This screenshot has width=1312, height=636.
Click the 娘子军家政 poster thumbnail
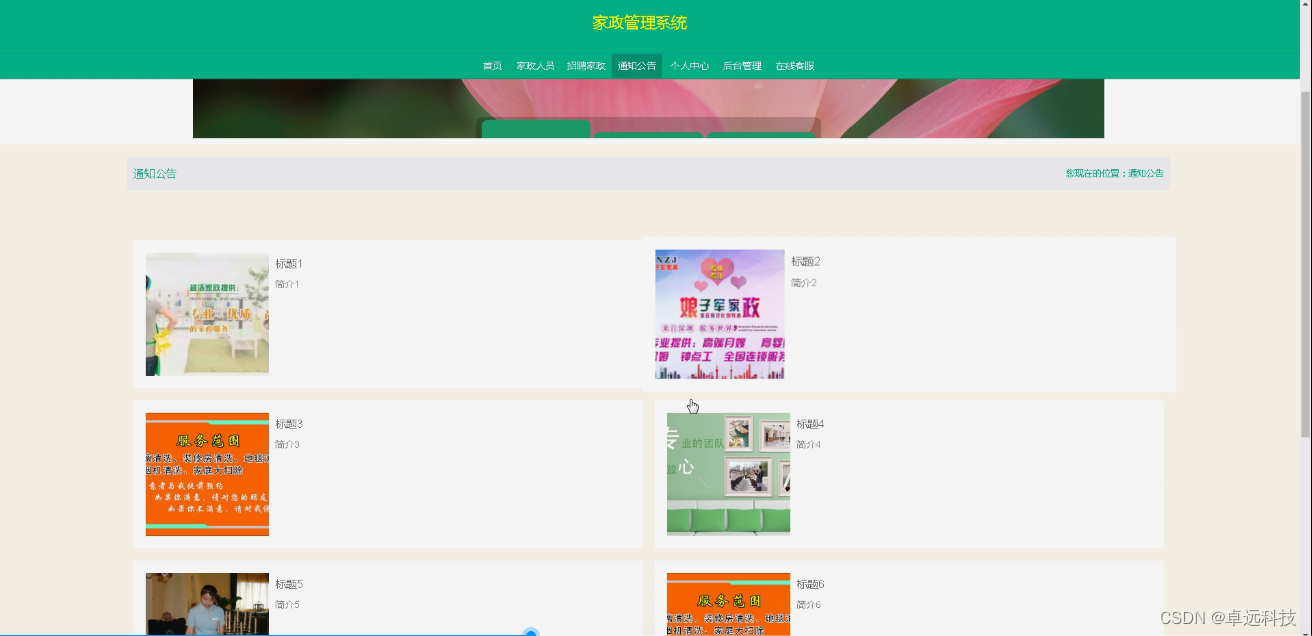pos(719,313)
